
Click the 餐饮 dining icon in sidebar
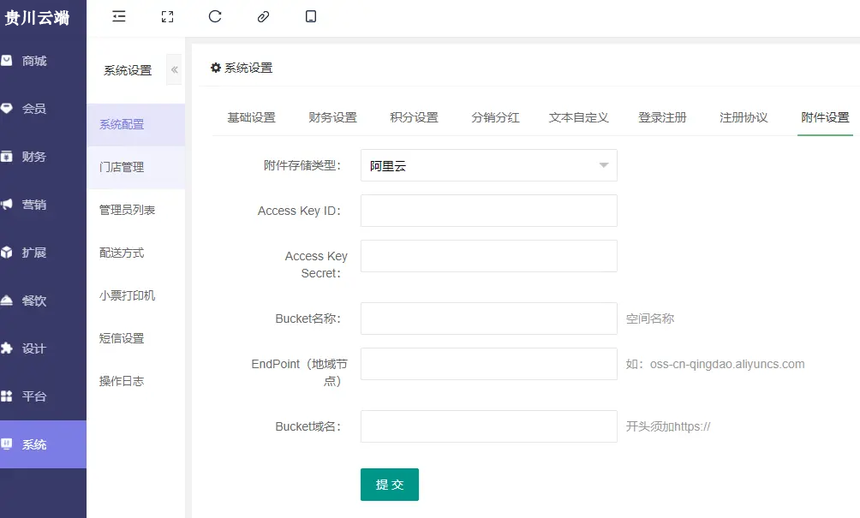coord(7,300)
